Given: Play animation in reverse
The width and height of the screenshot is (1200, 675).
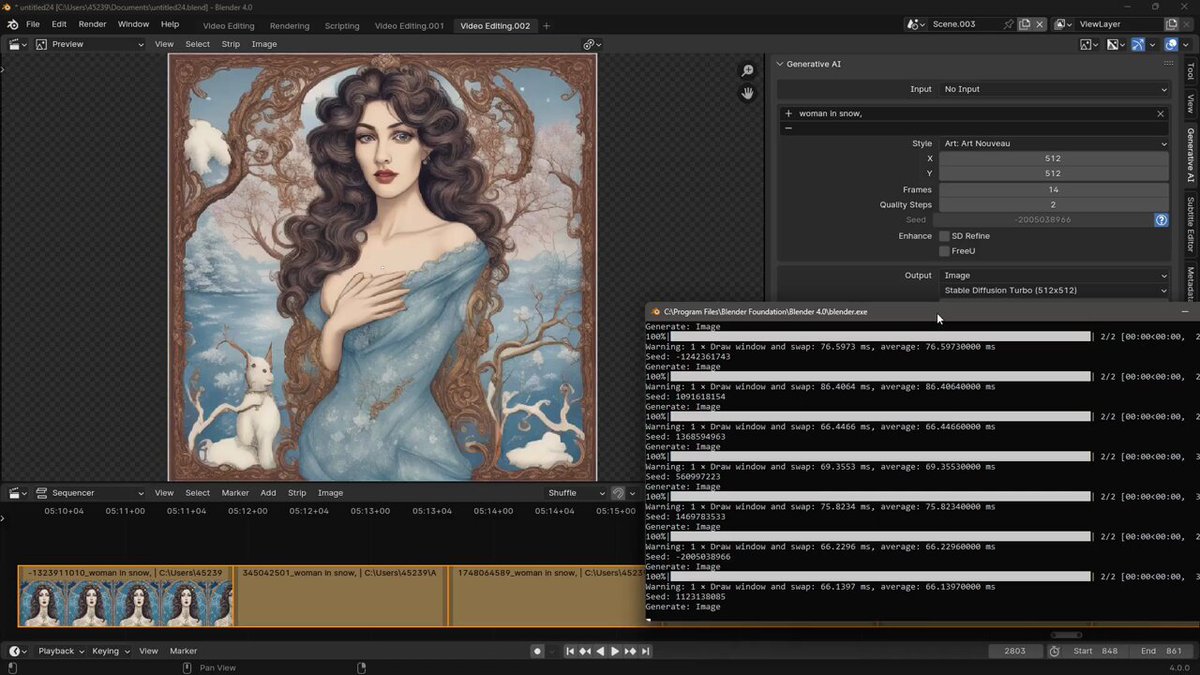Looking at the screenshot, I should [x=600, y=651].
